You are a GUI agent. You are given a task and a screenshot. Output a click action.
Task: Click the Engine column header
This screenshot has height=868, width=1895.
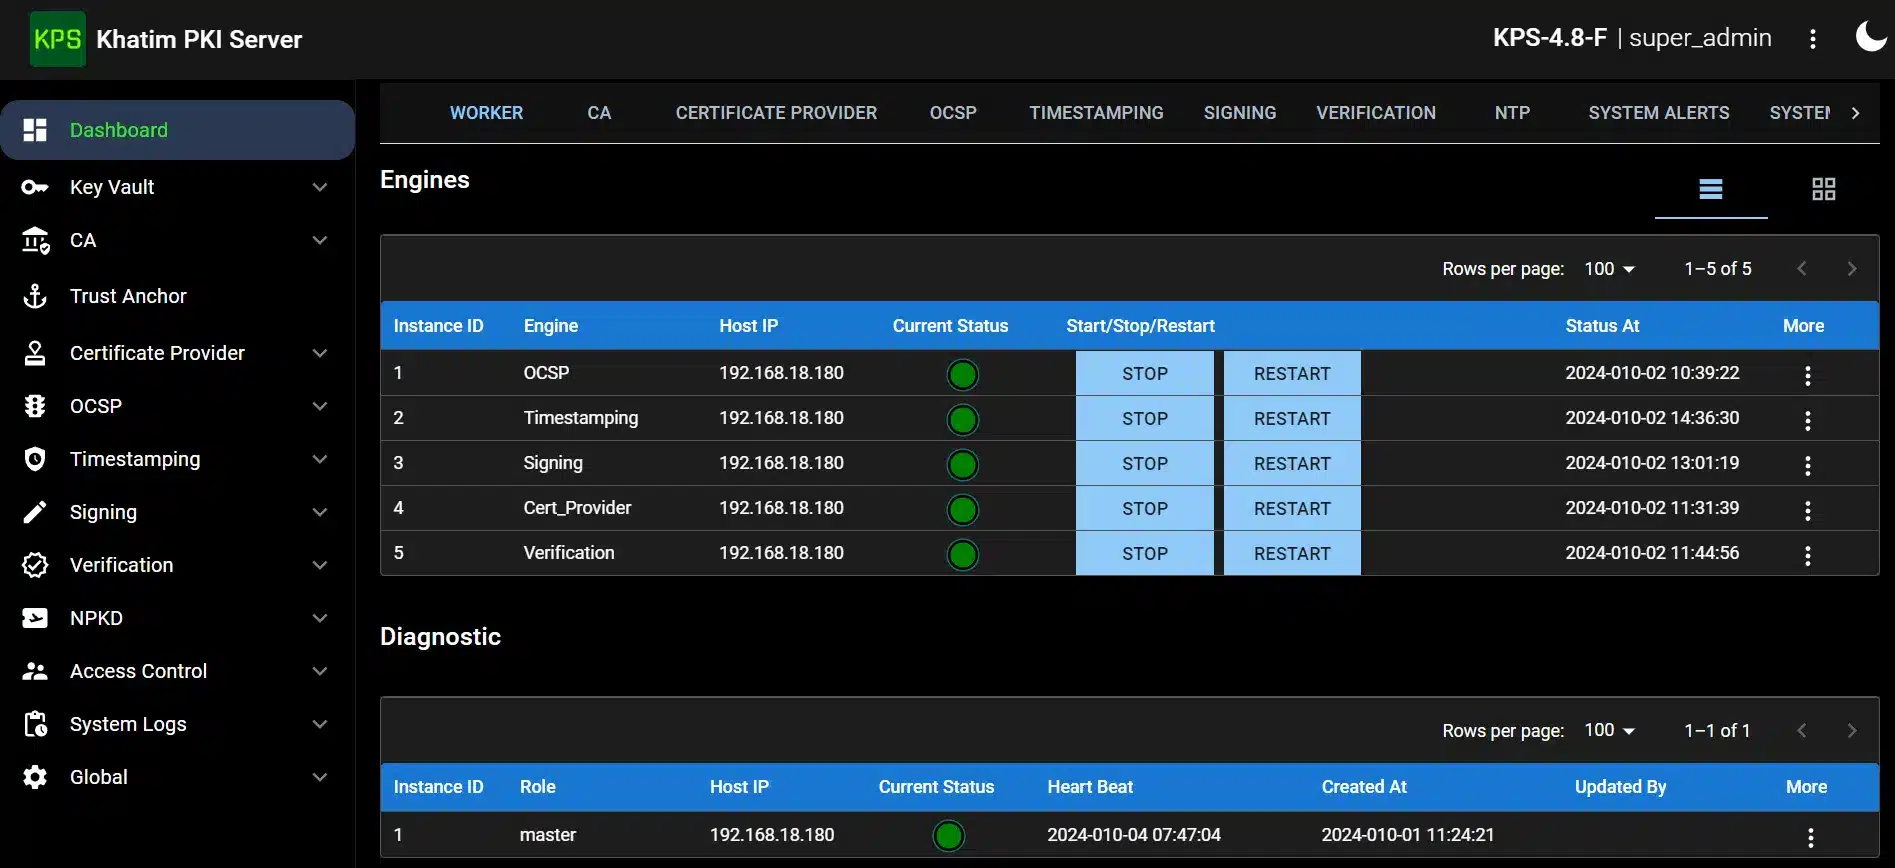click(551, 326)
